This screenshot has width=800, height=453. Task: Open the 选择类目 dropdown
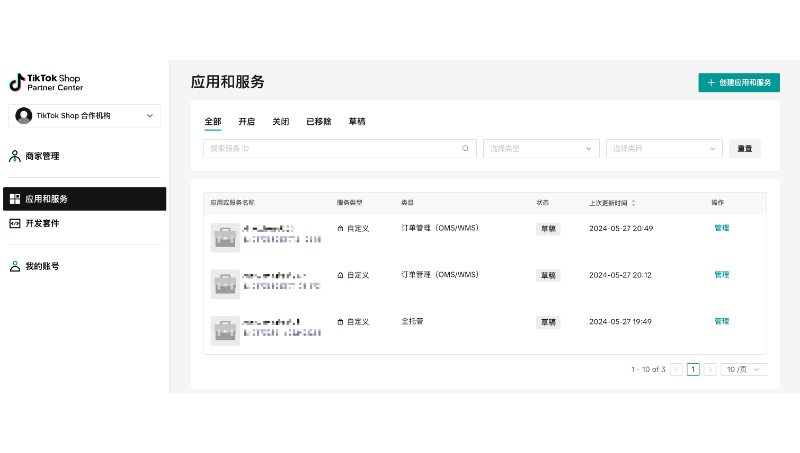tap(664, 148)
